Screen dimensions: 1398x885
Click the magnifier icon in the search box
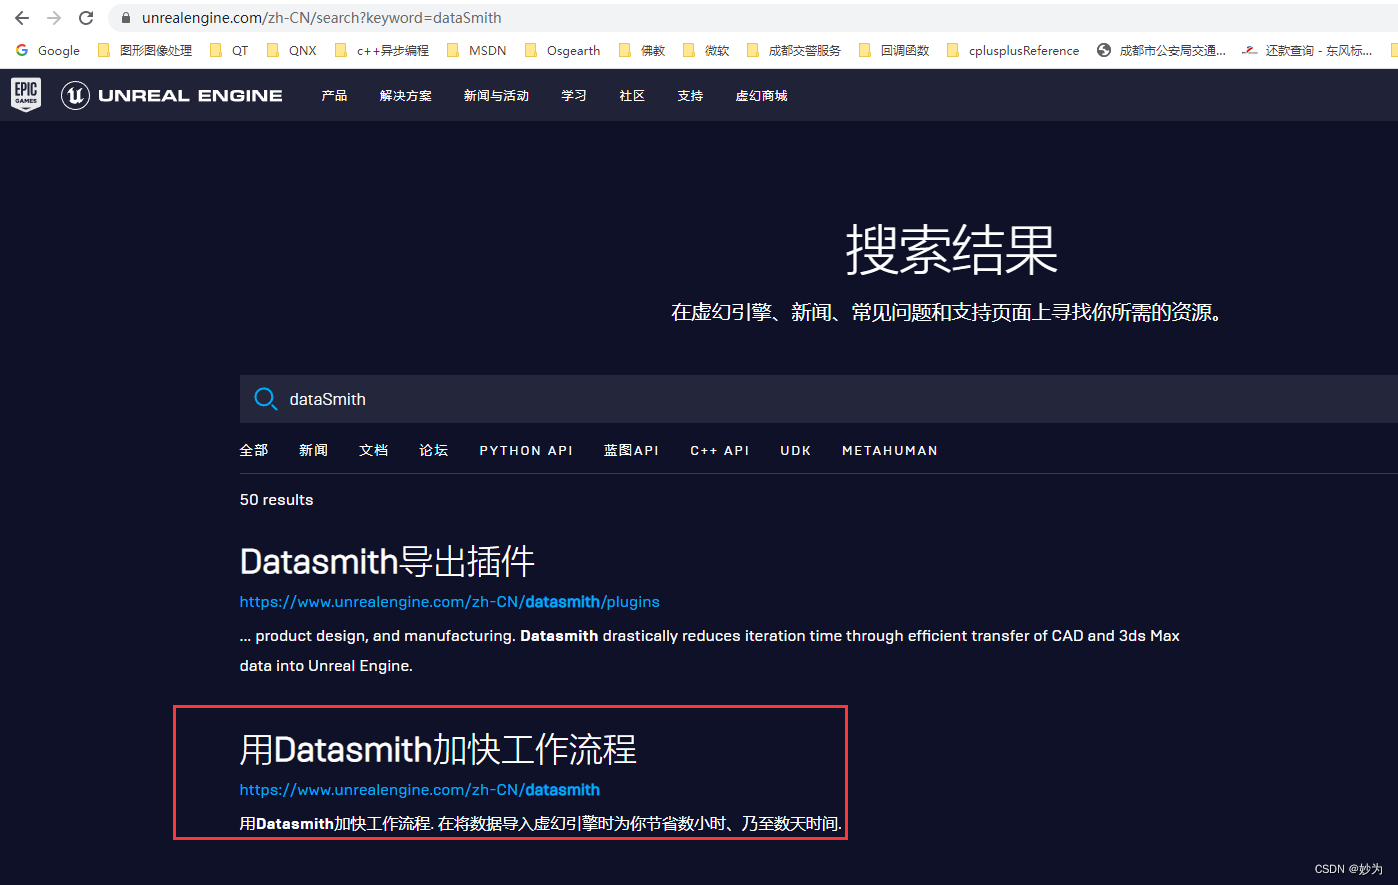(x=265, y=399)
